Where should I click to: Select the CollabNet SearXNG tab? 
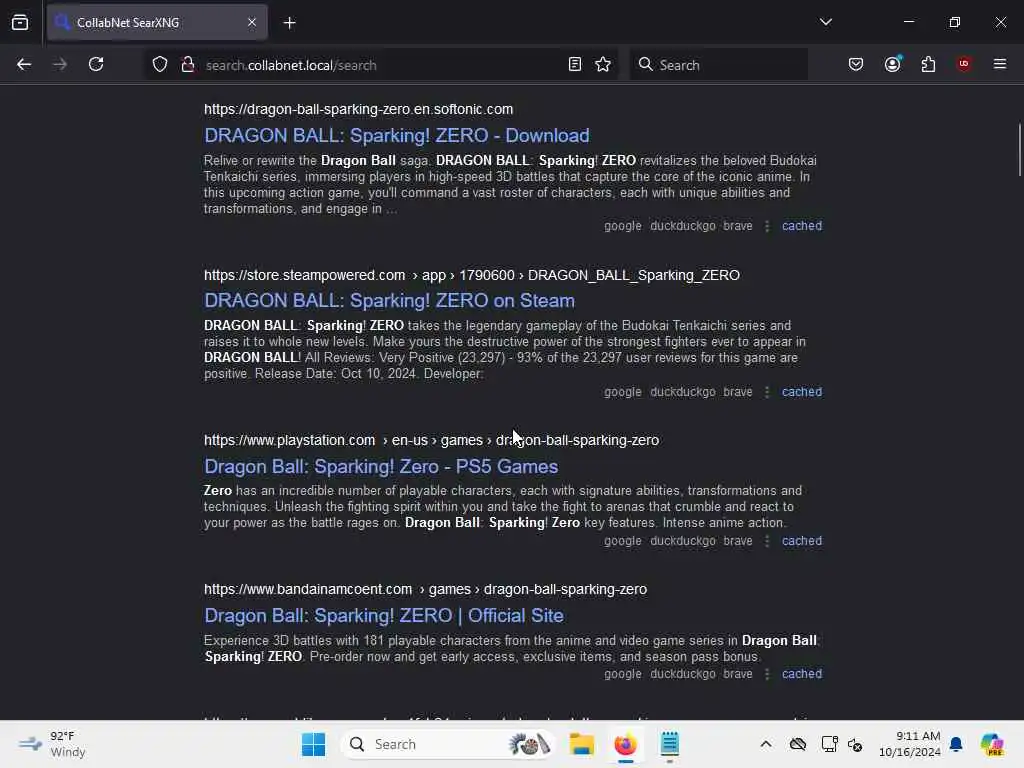tap(157, 22)
